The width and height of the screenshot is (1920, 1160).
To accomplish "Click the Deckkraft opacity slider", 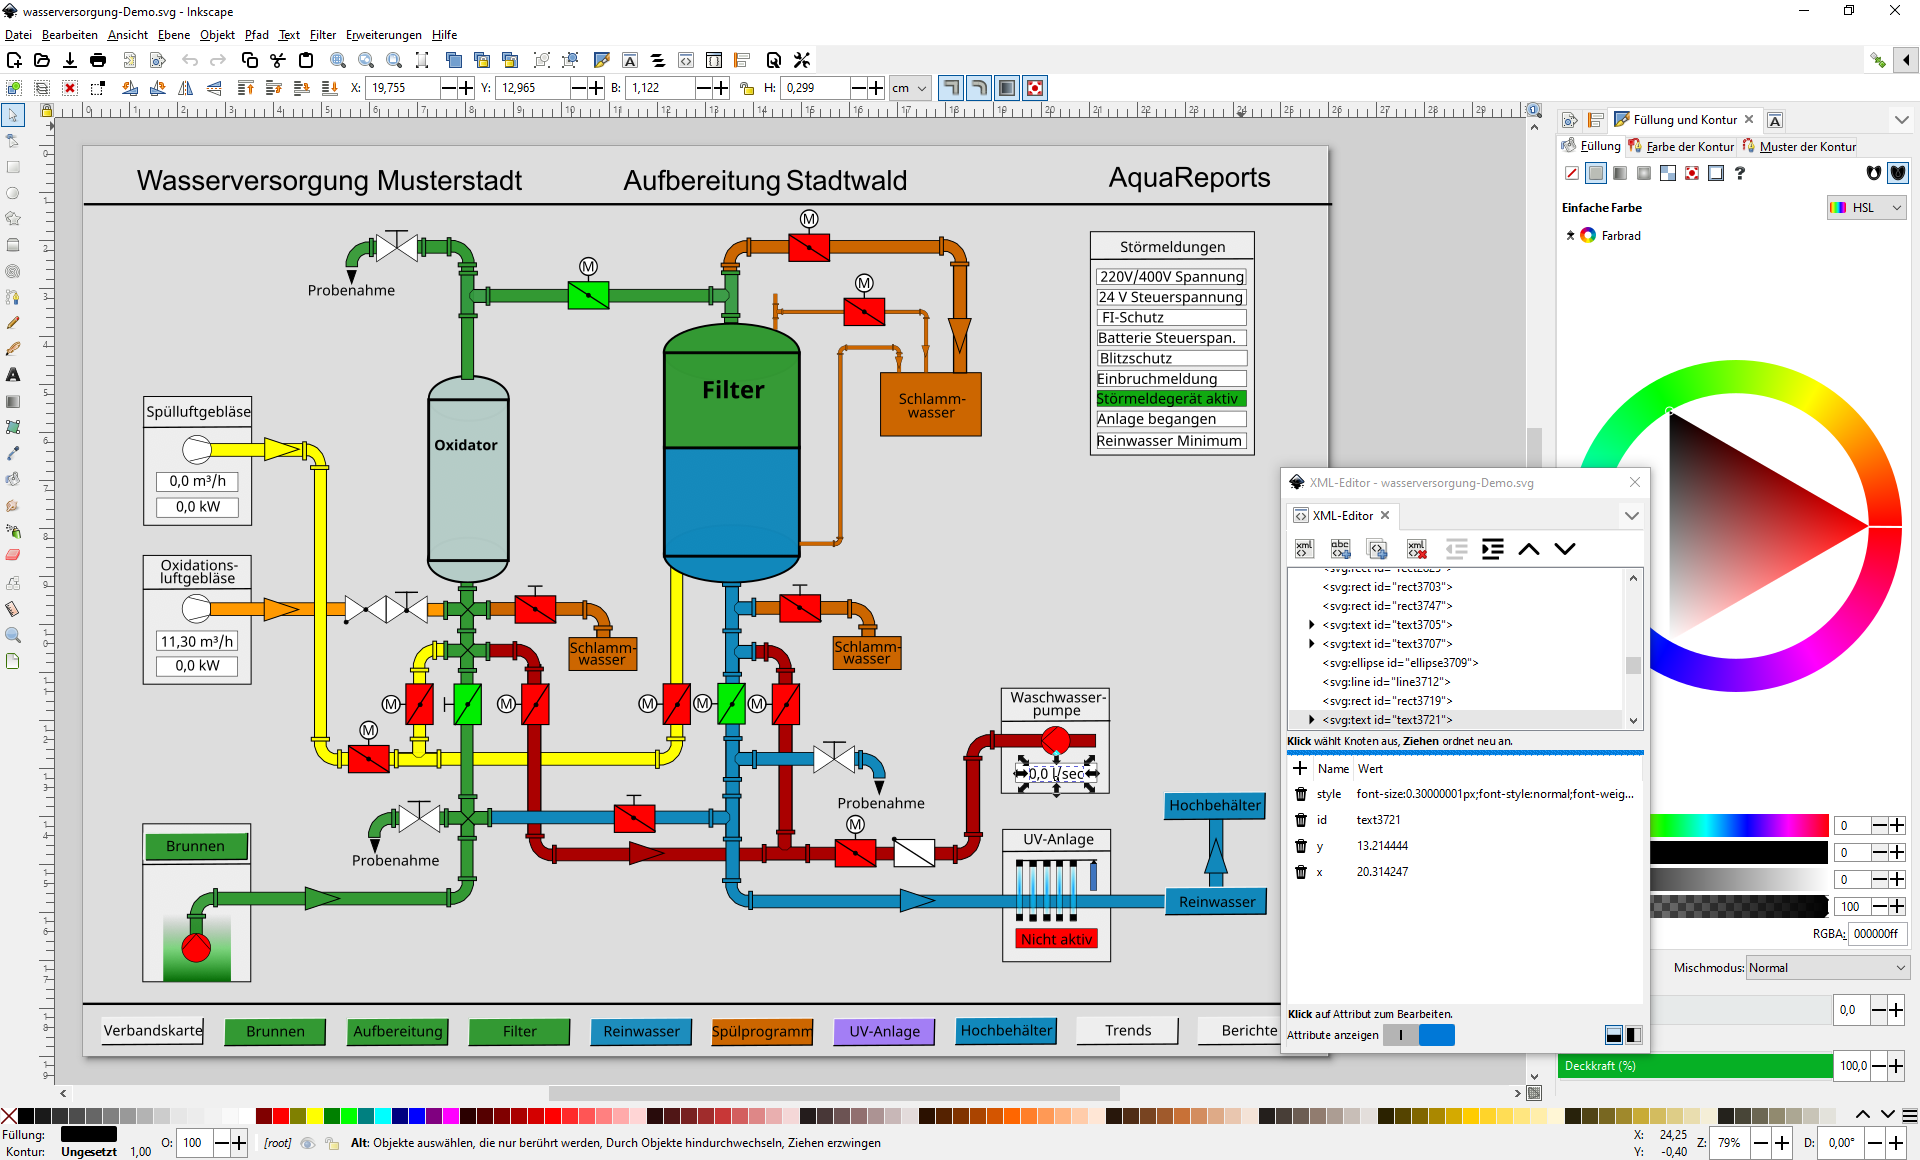I will point(1695,1066).
